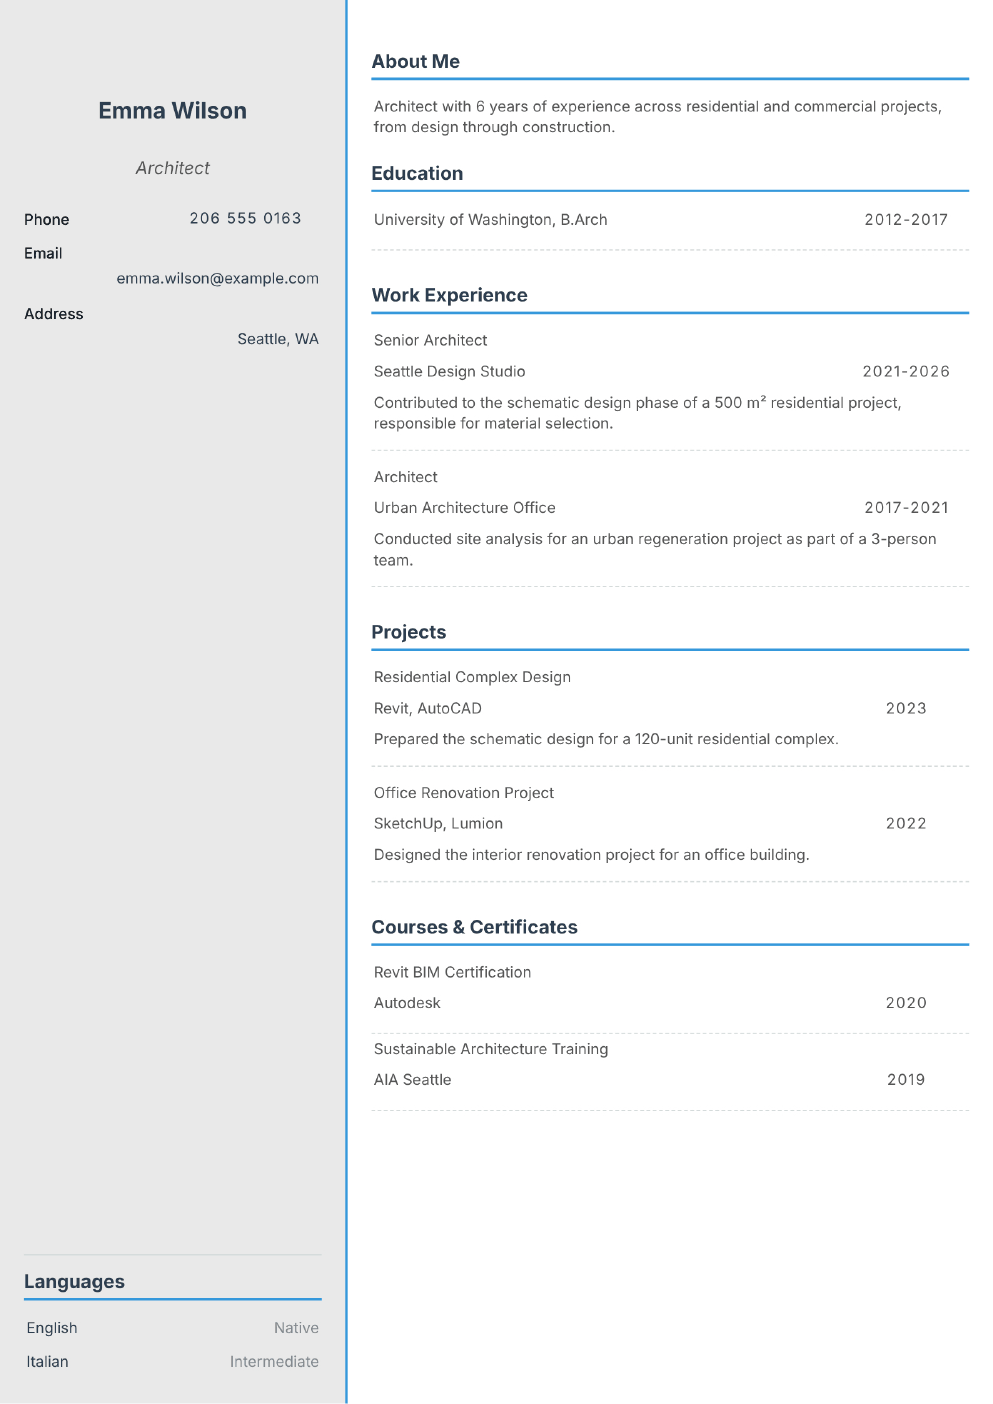
Task: Click Revit, AutoCAD tools line
Action: (428, 709)
